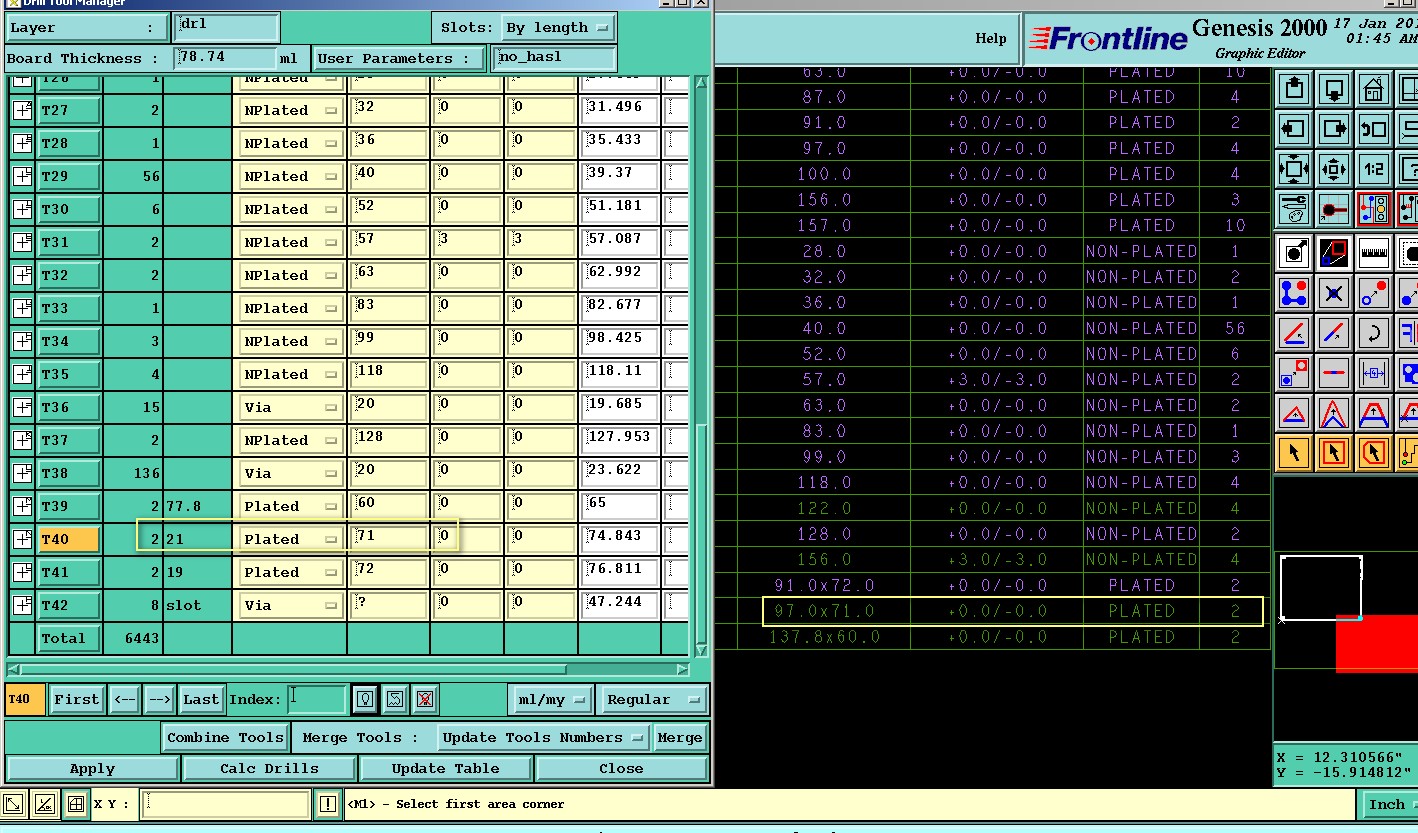Click the pan down arrow icon
The width and height of the screenshot is (1418, 833).
click(x=1334, y=88)
